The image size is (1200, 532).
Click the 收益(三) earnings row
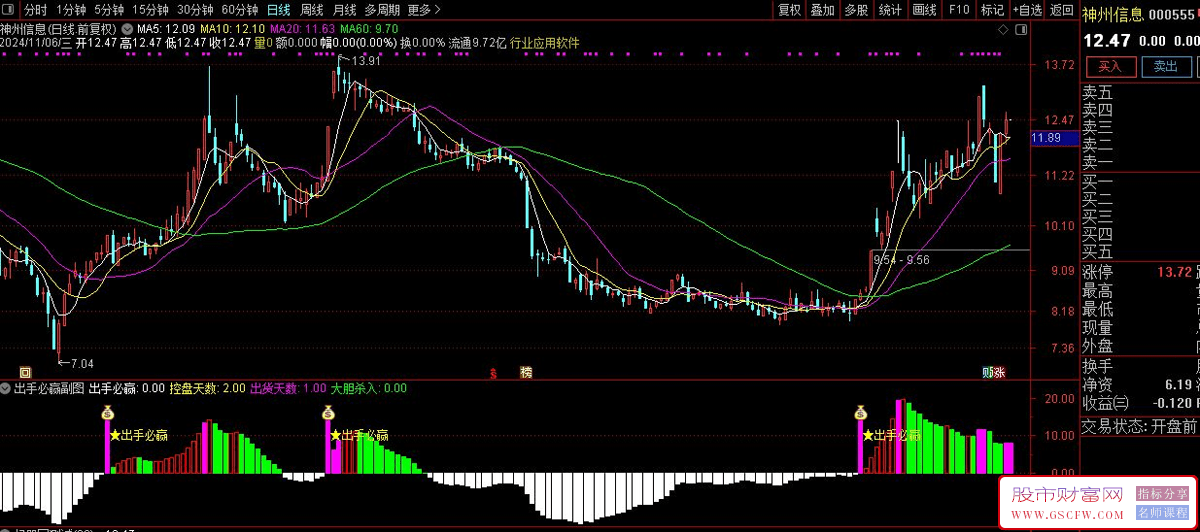(x=1139, y=403)
